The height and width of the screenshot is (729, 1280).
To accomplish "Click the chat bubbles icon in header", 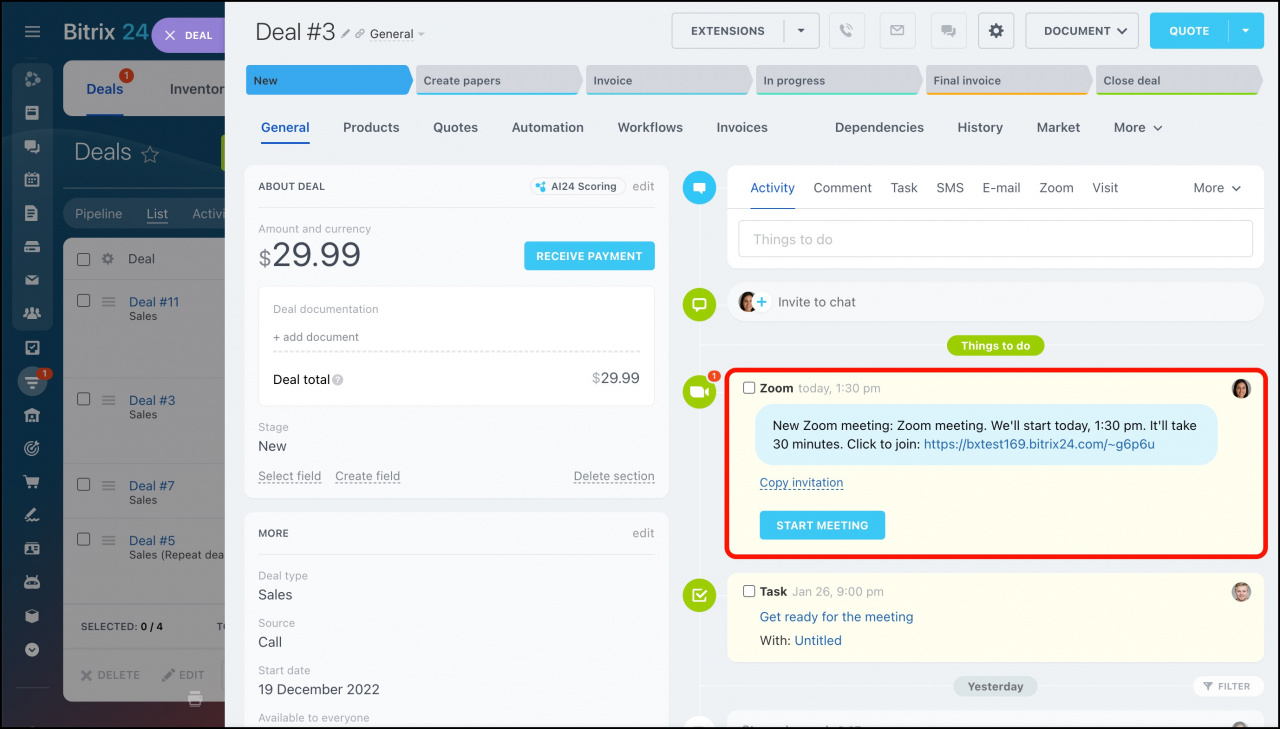I will [x=948, y=31].
